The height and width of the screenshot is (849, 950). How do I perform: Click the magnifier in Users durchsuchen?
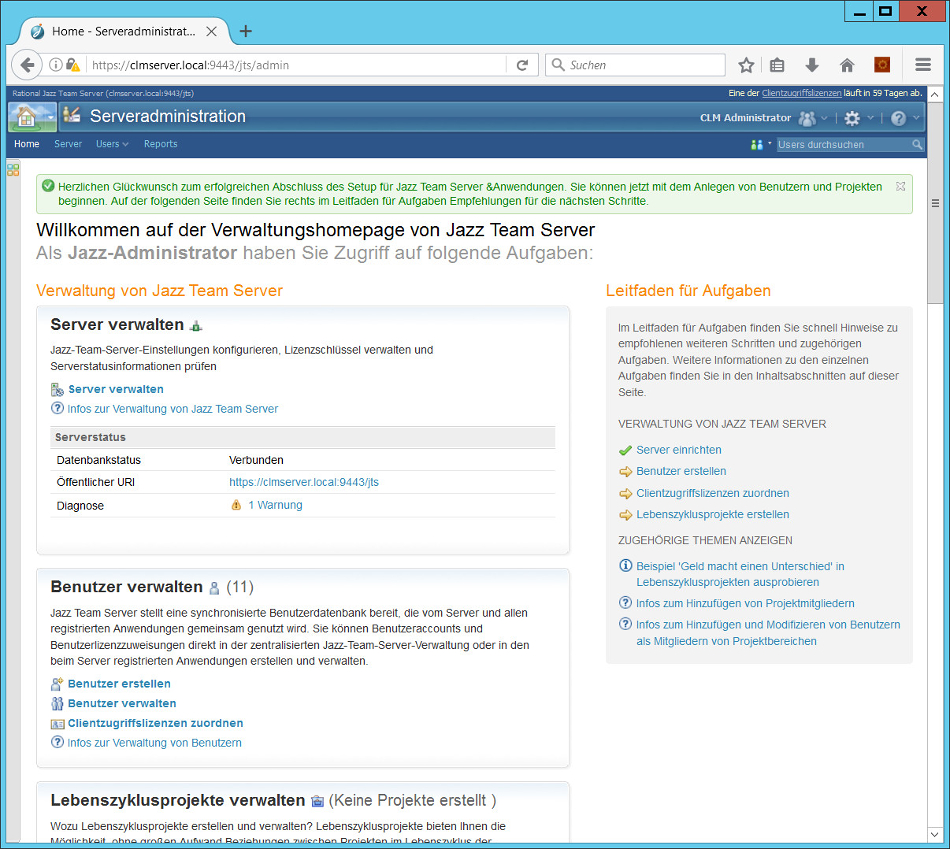[x=917, y=144]
